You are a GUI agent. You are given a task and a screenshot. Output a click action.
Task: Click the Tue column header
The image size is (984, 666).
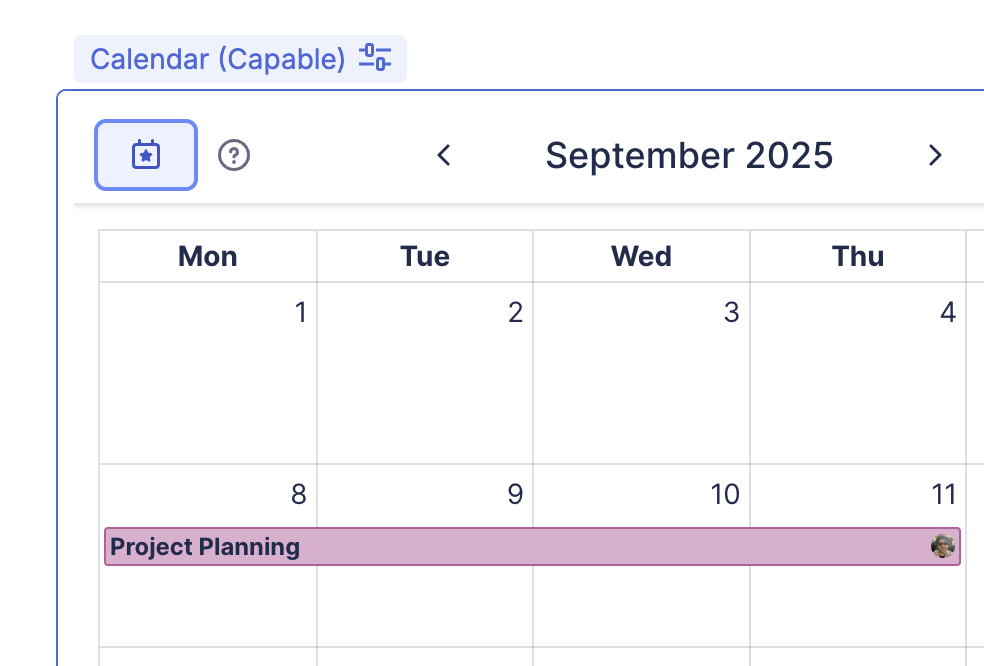424,256
